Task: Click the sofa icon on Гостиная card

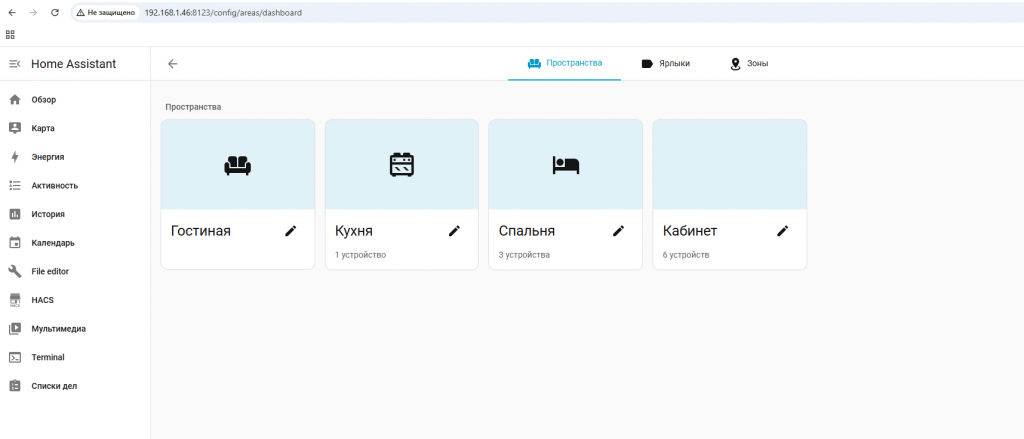Action: click(x=238, y=165)
